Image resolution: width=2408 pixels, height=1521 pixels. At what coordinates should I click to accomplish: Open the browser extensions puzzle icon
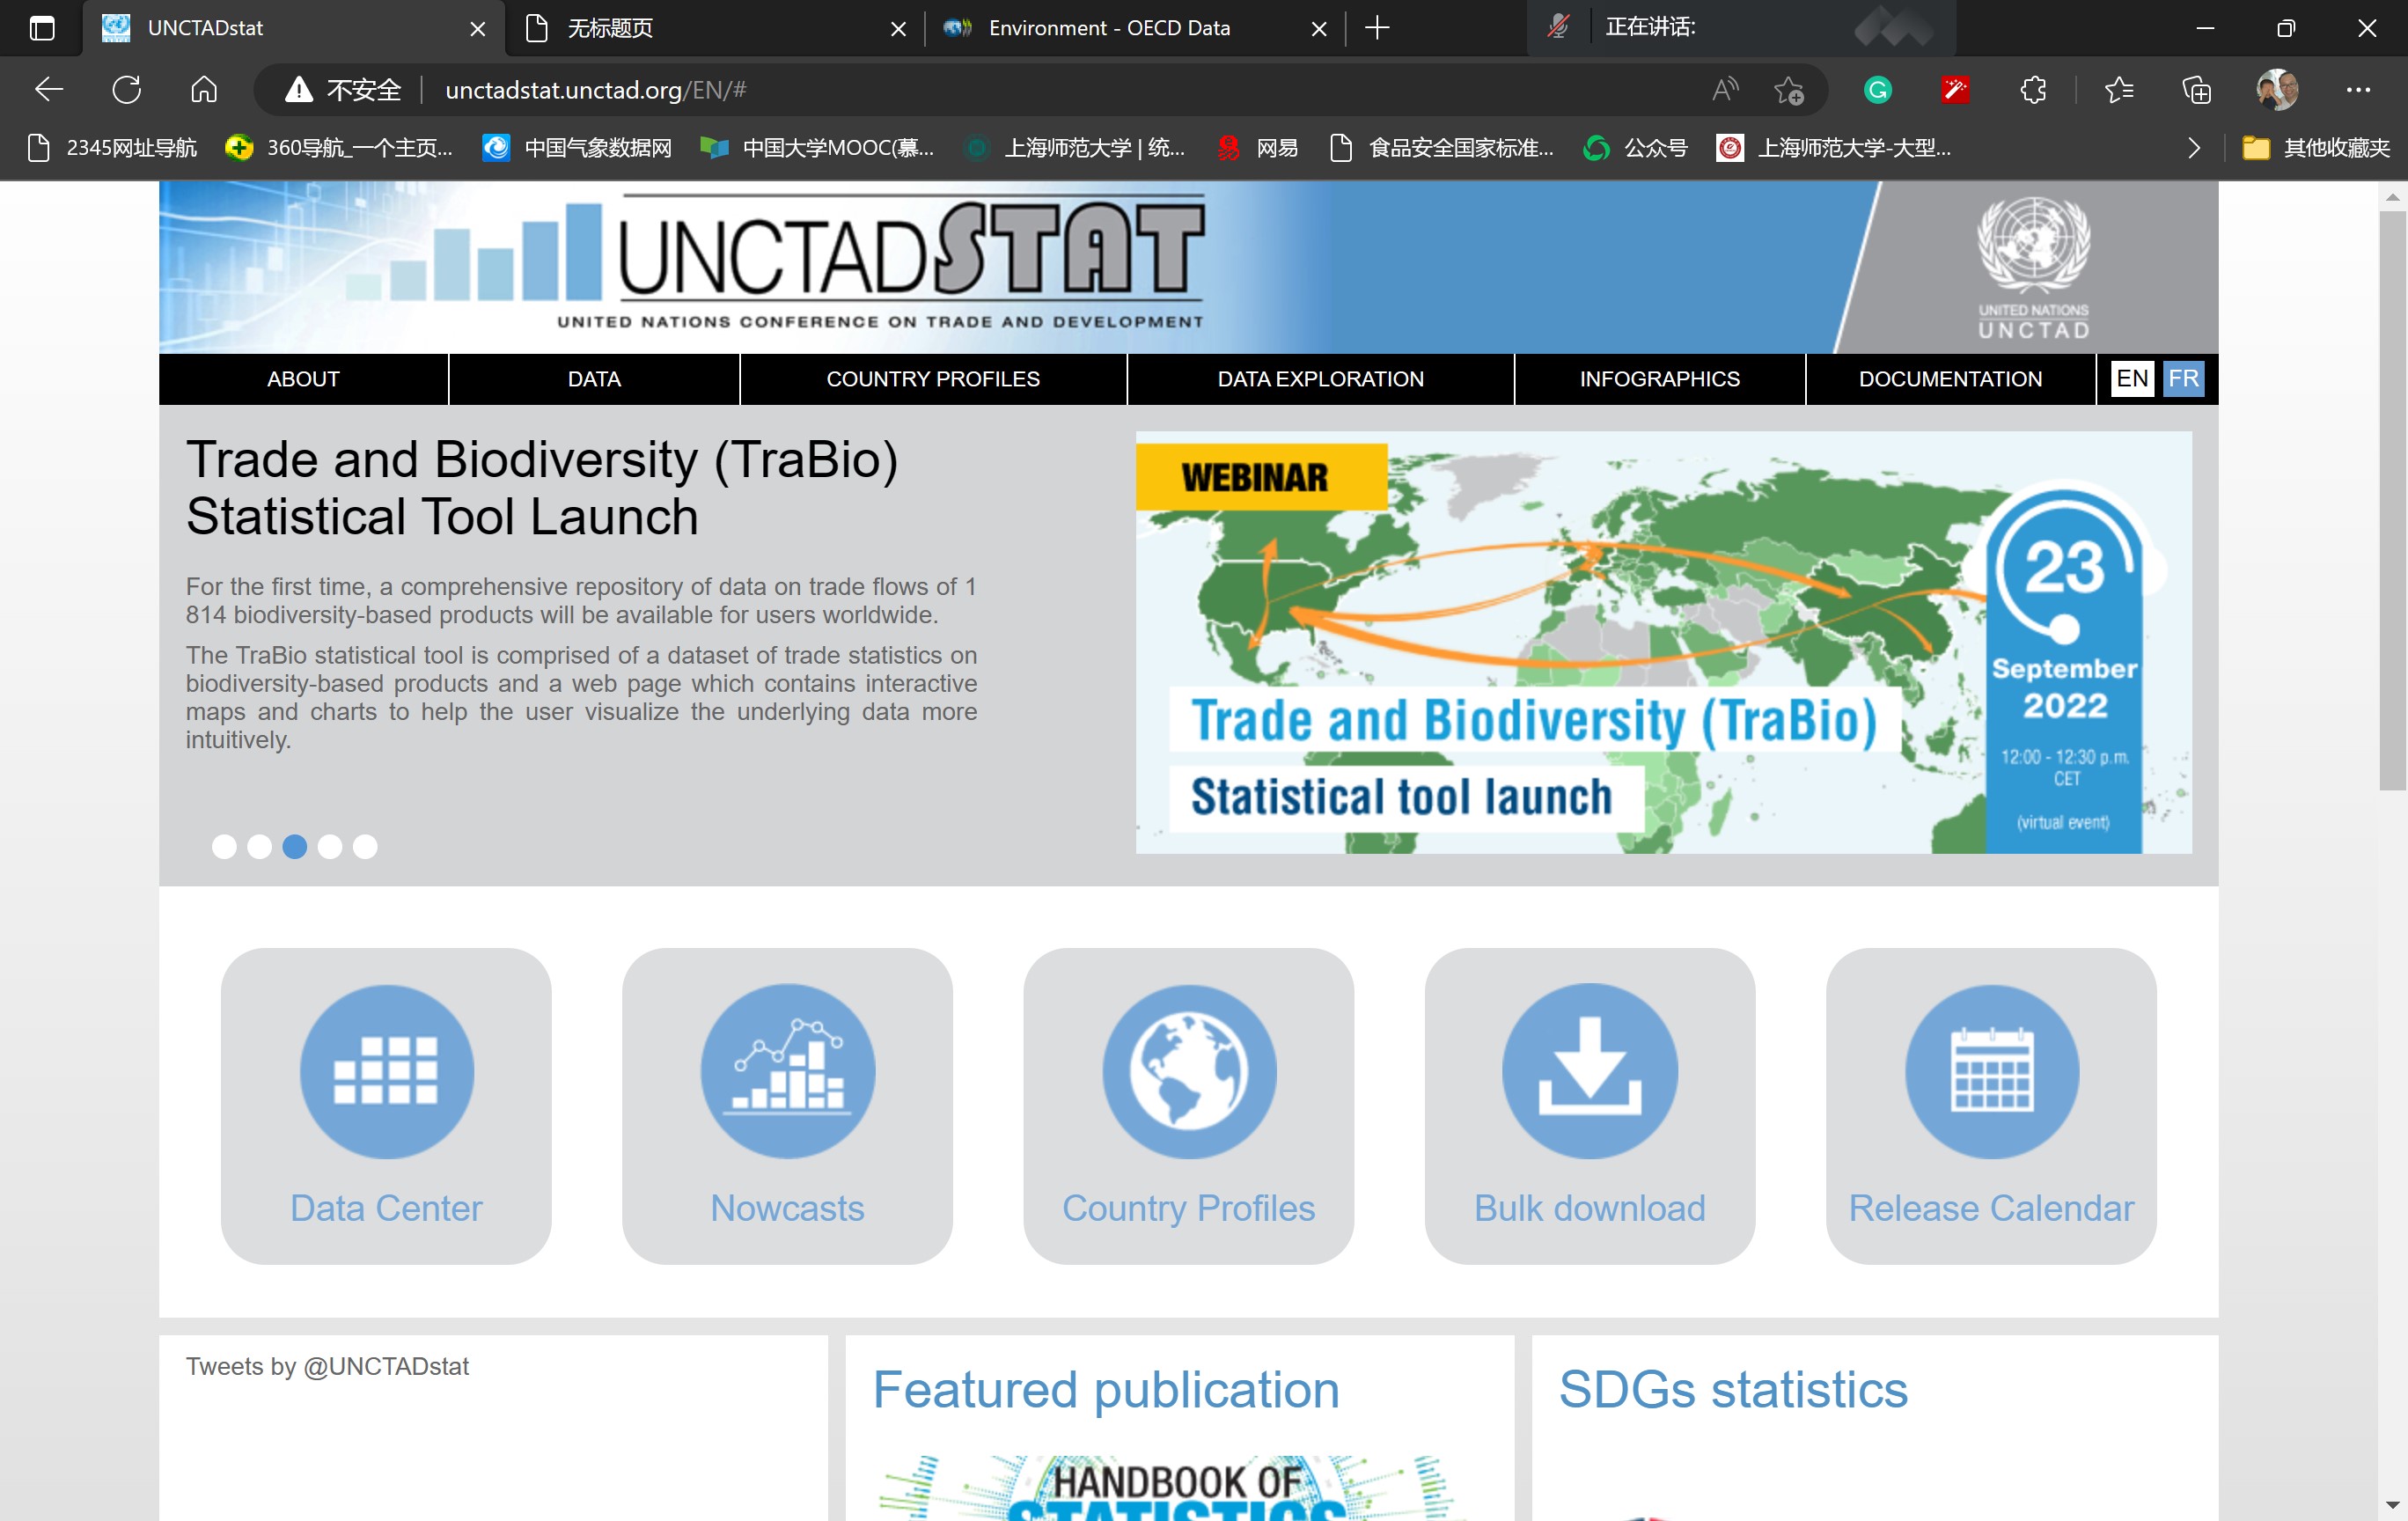(x=2033, y=90)
